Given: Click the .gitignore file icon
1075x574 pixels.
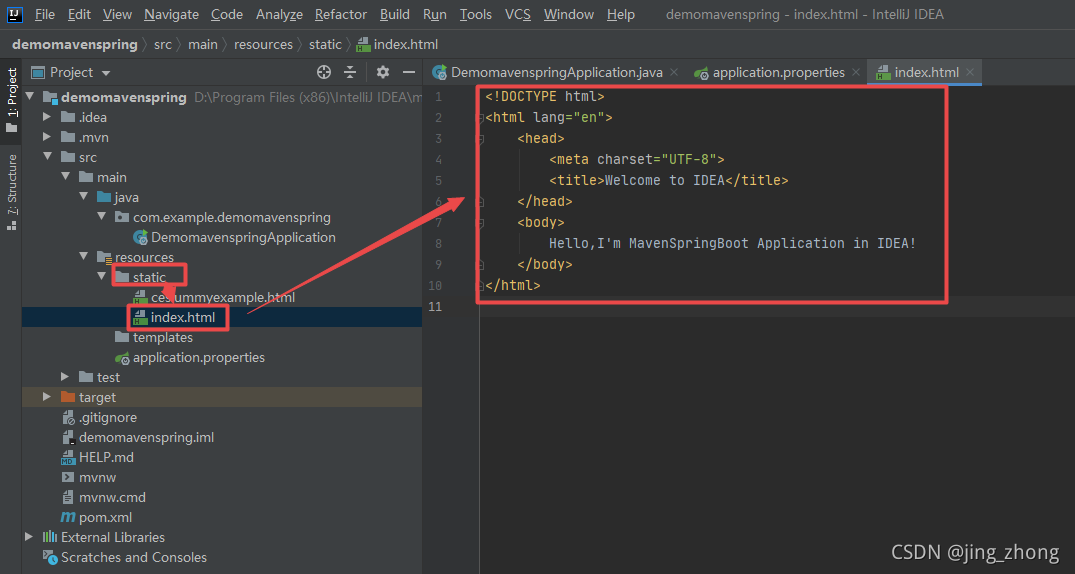Looking at the screenshot, I should pos(68,417).
